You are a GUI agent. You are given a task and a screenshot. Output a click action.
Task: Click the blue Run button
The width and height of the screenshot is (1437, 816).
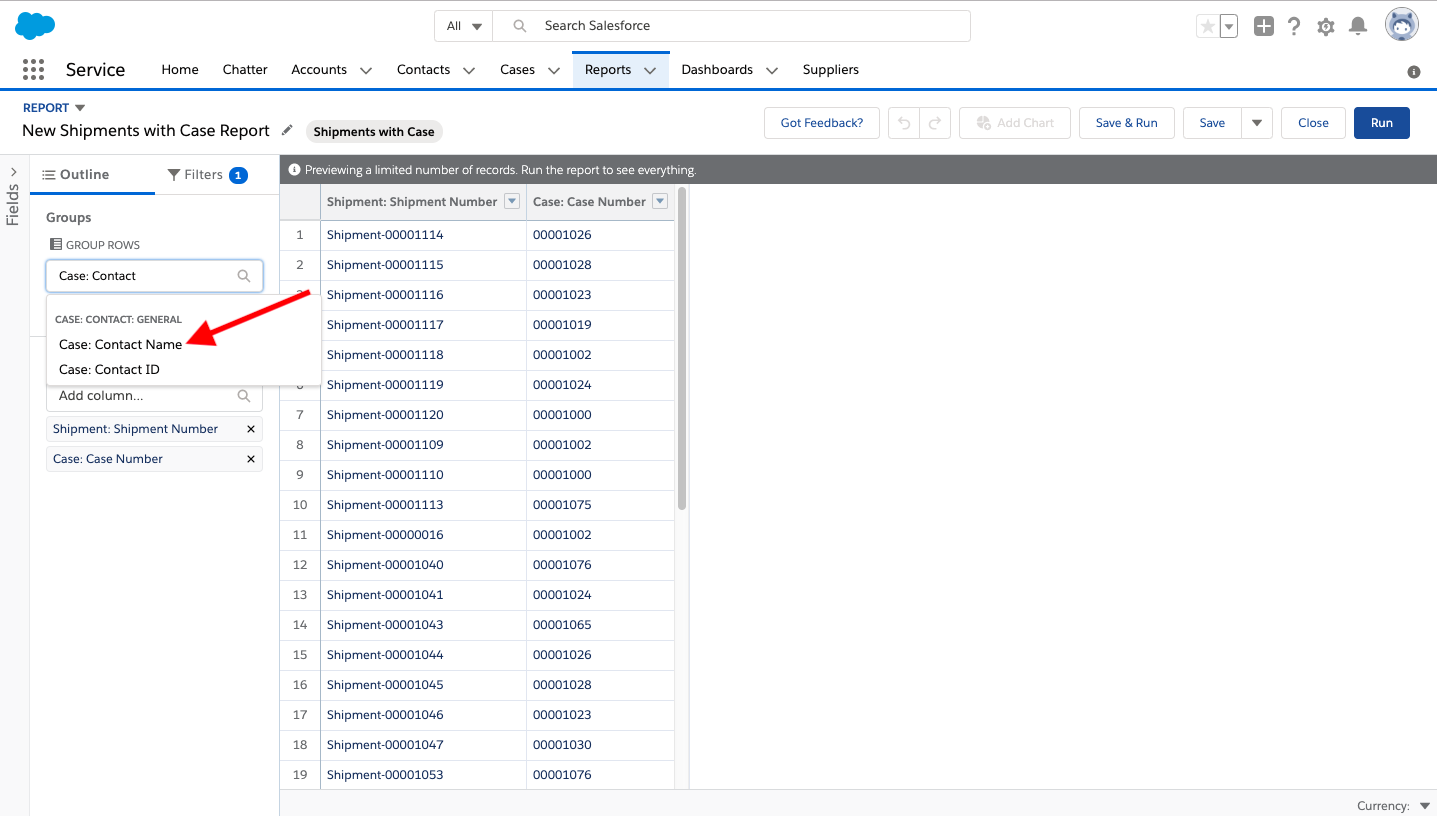click(x=1382, y=123)
